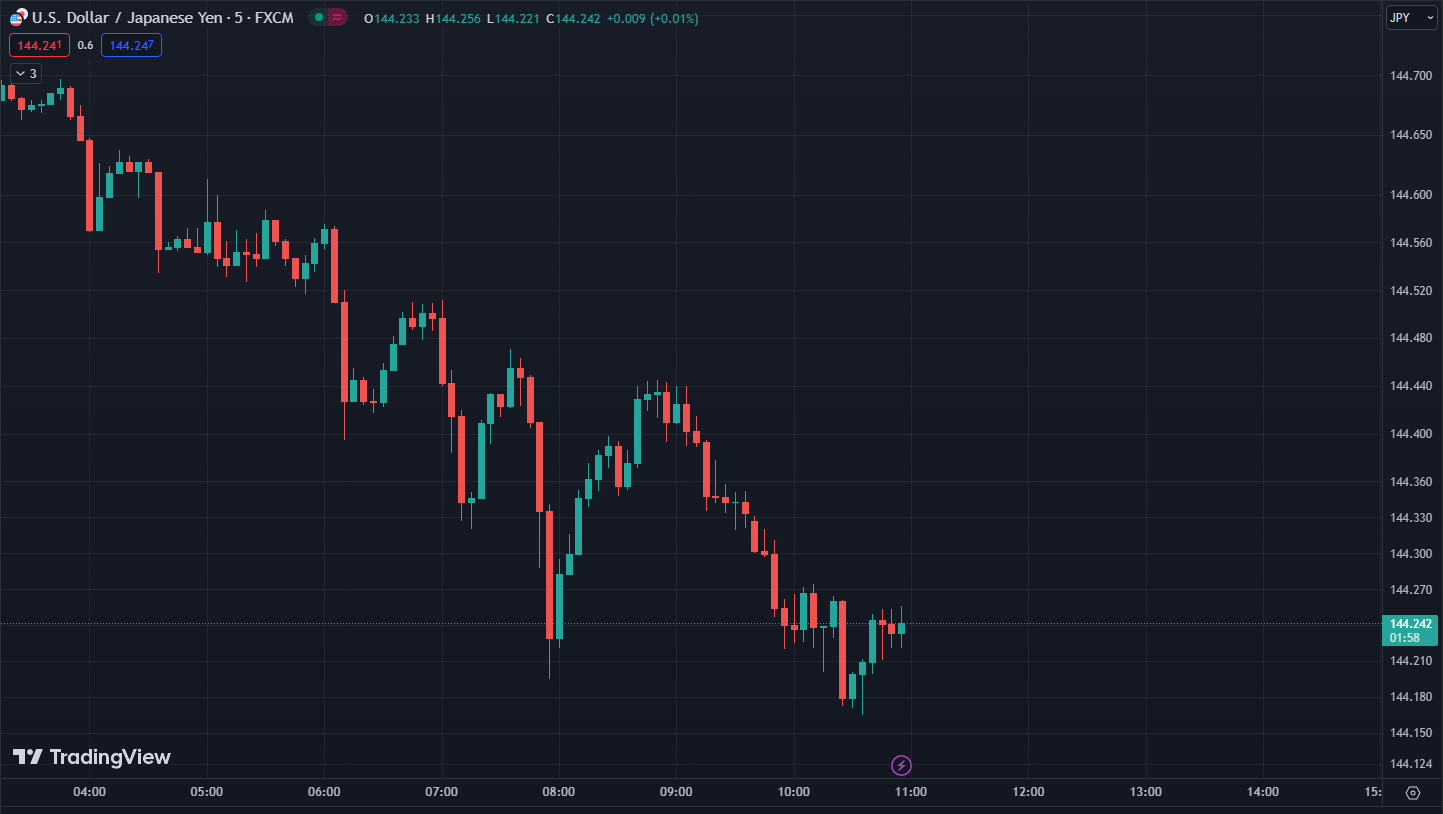Click the 144.400 level on the price scale
The height and width of the screenshot is (814, 1443).
(1410, 434)
